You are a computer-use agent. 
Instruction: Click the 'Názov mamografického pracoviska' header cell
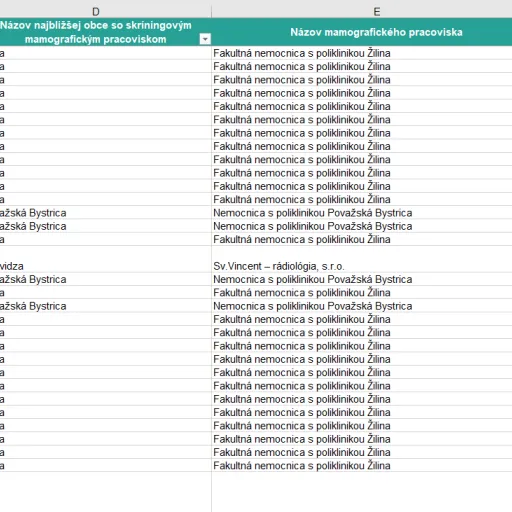coord(362,32)
